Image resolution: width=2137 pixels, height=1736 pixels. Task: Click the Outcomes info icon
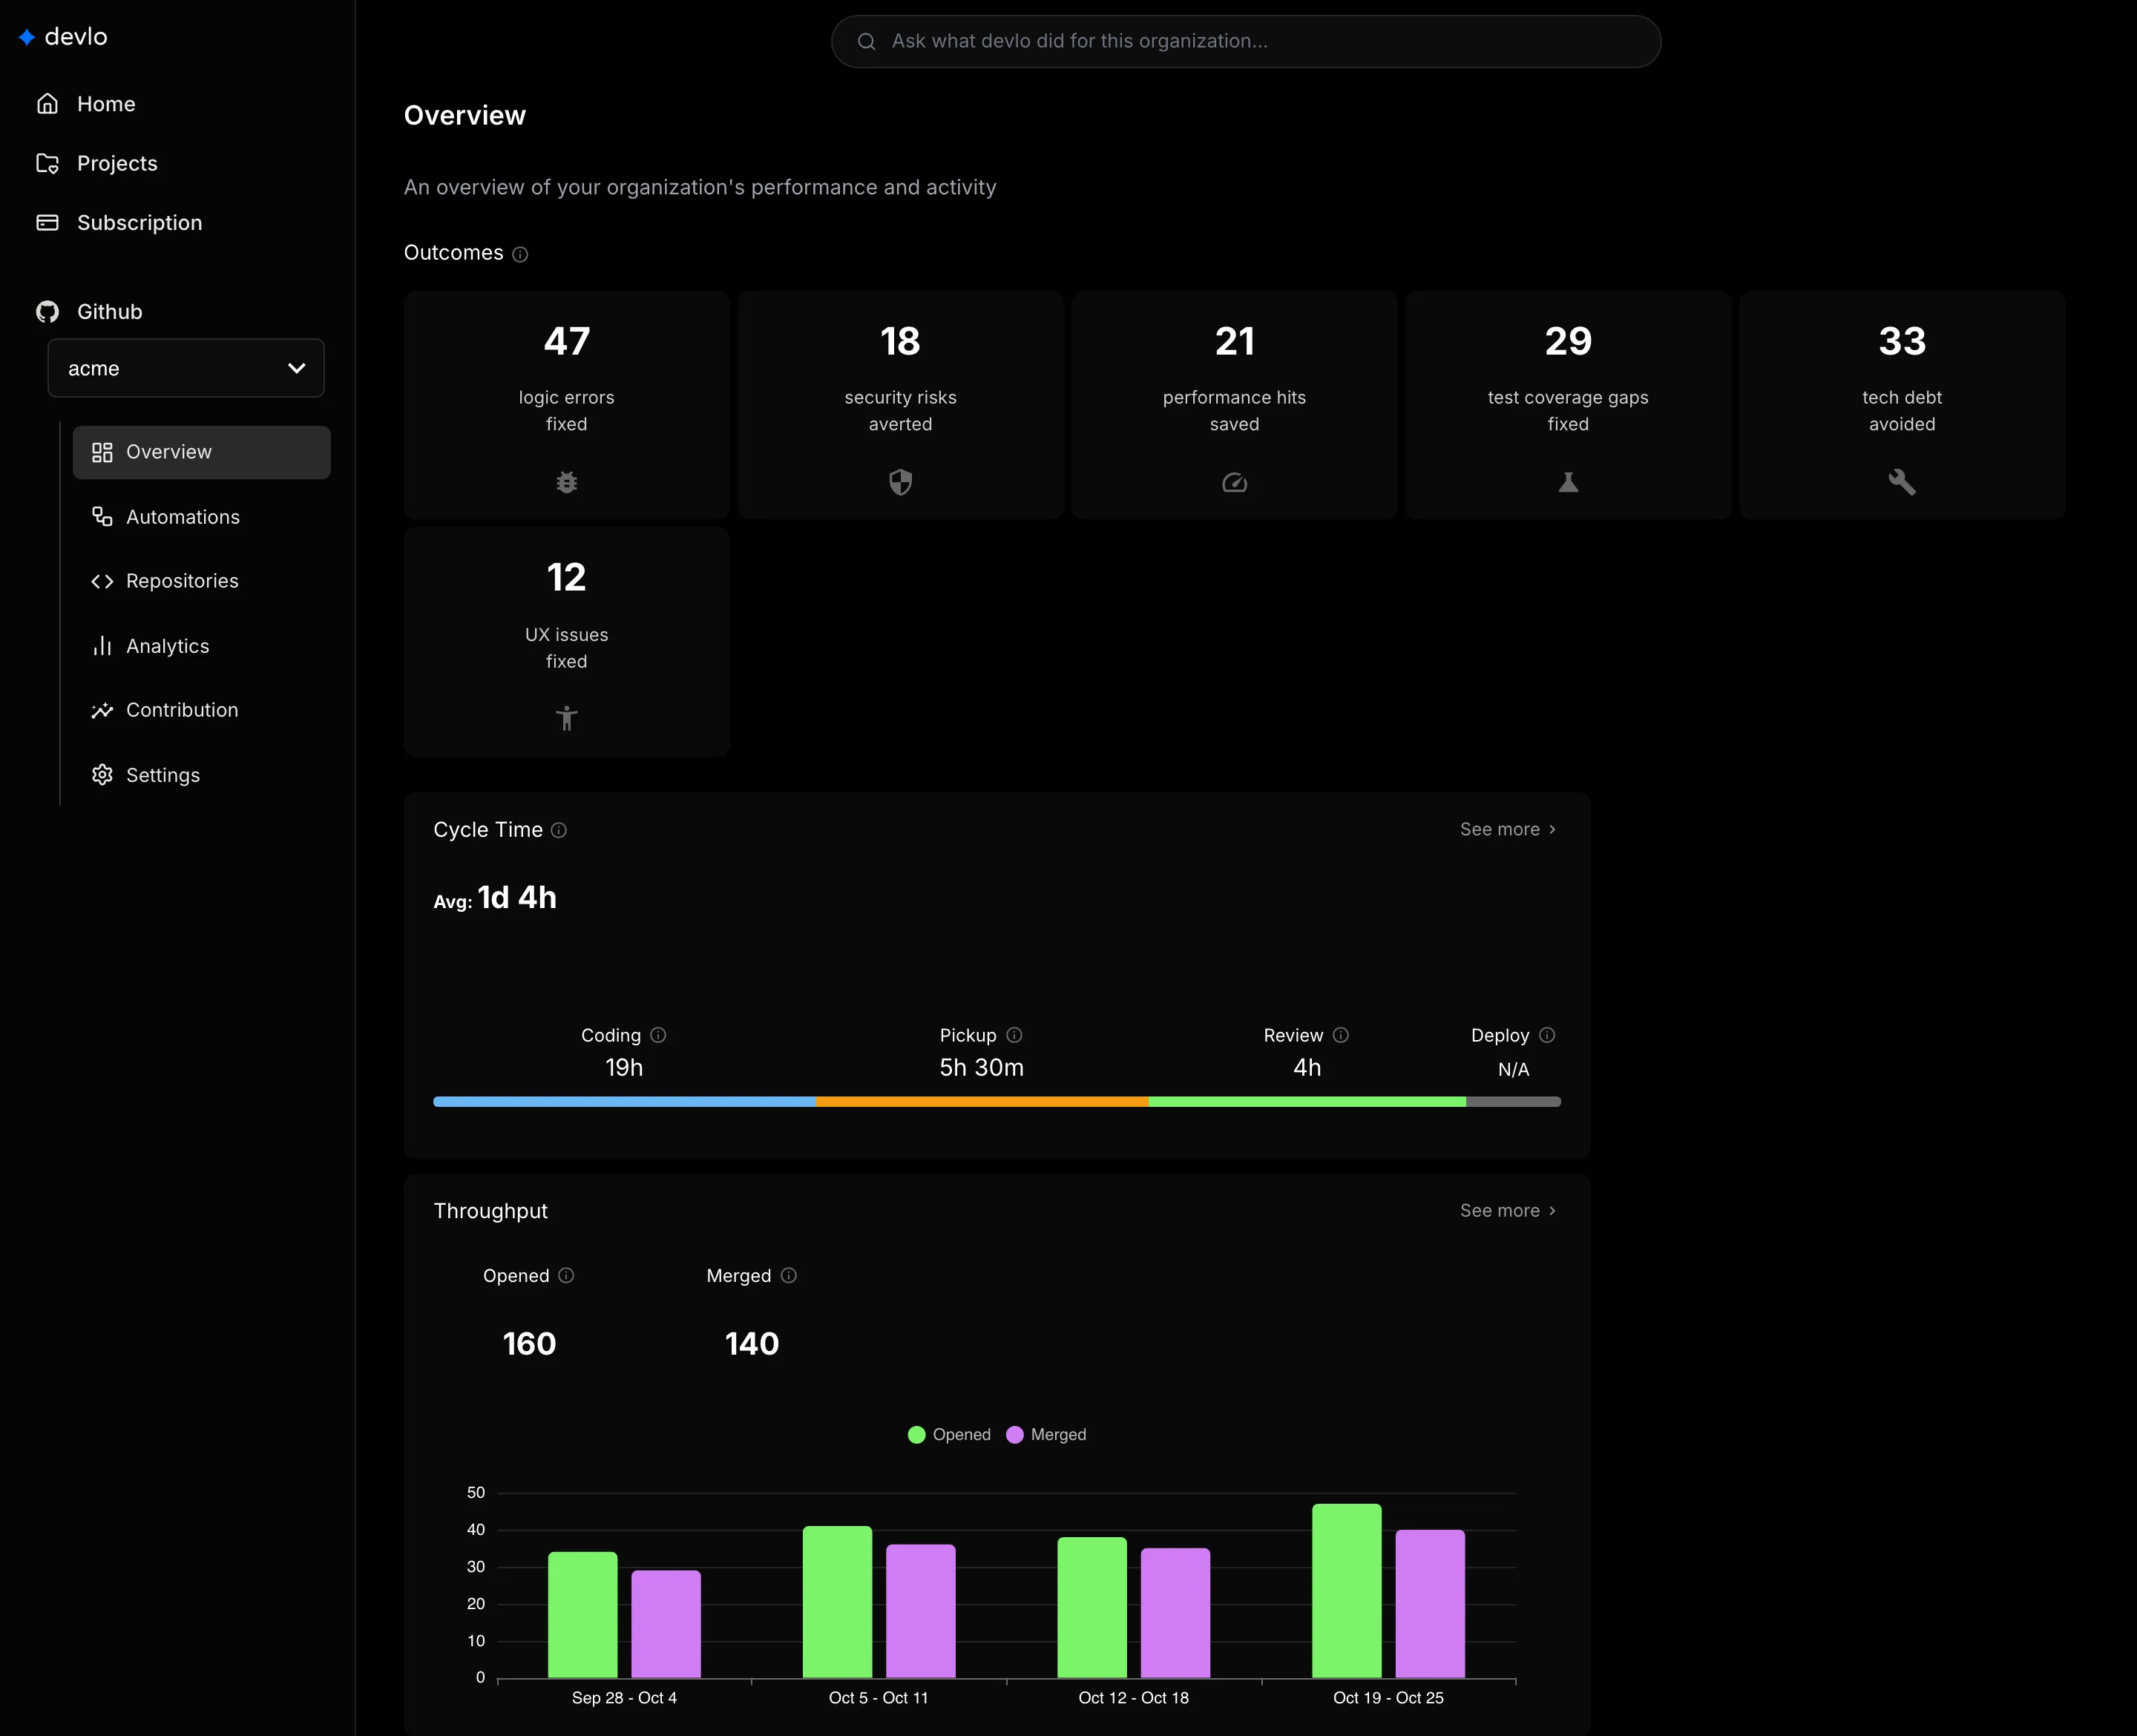pyautogui.click(x=520, y=254)
